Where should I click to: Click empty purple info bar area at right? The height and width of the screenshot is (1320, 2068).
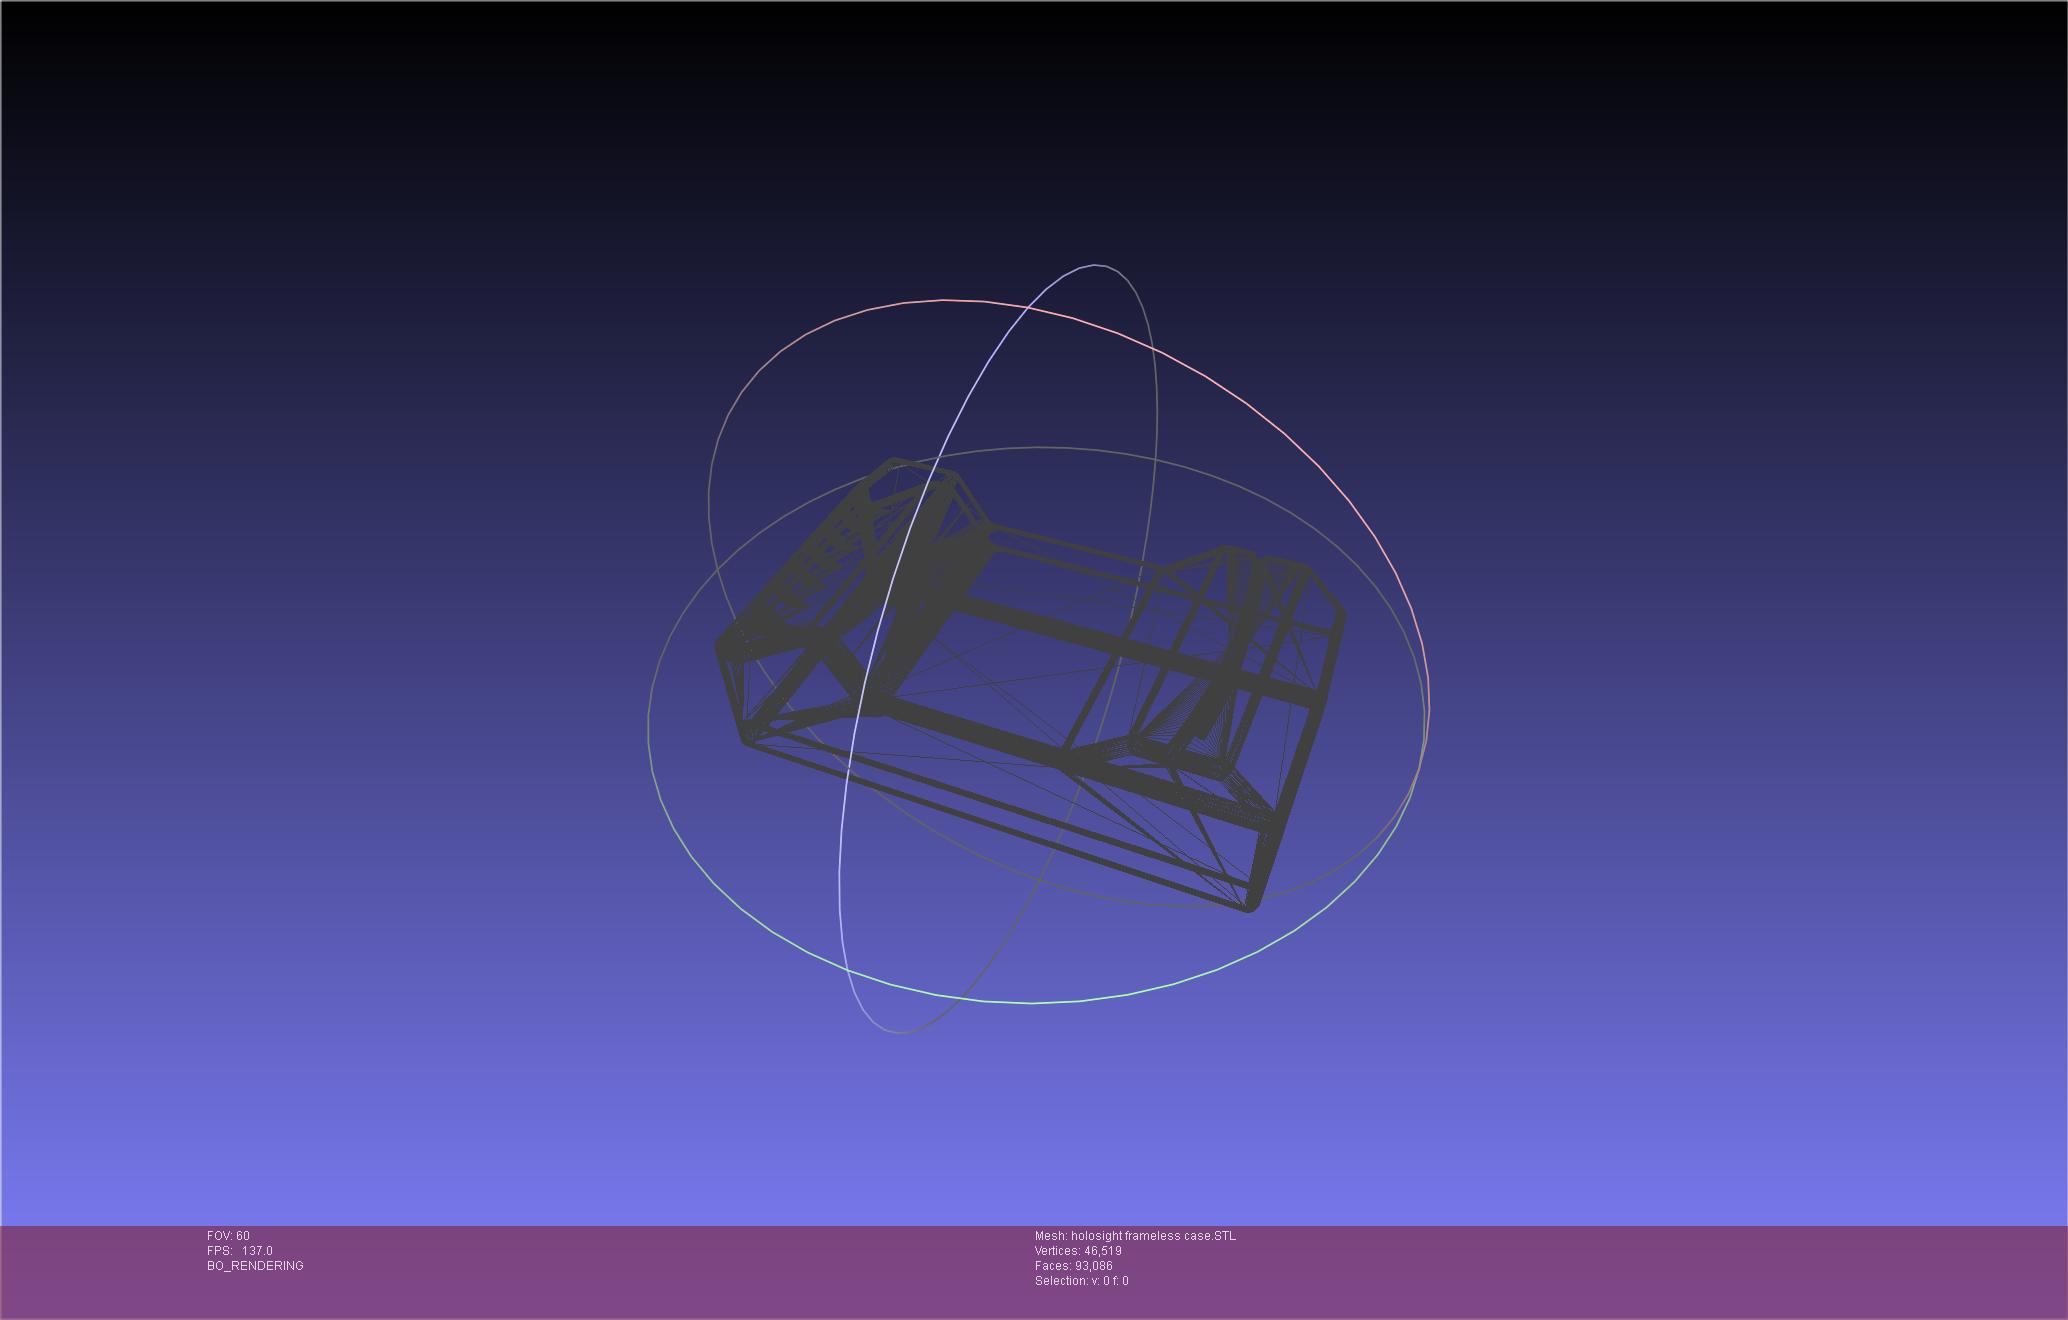pyautogui.click(x=1700, y=1270)
